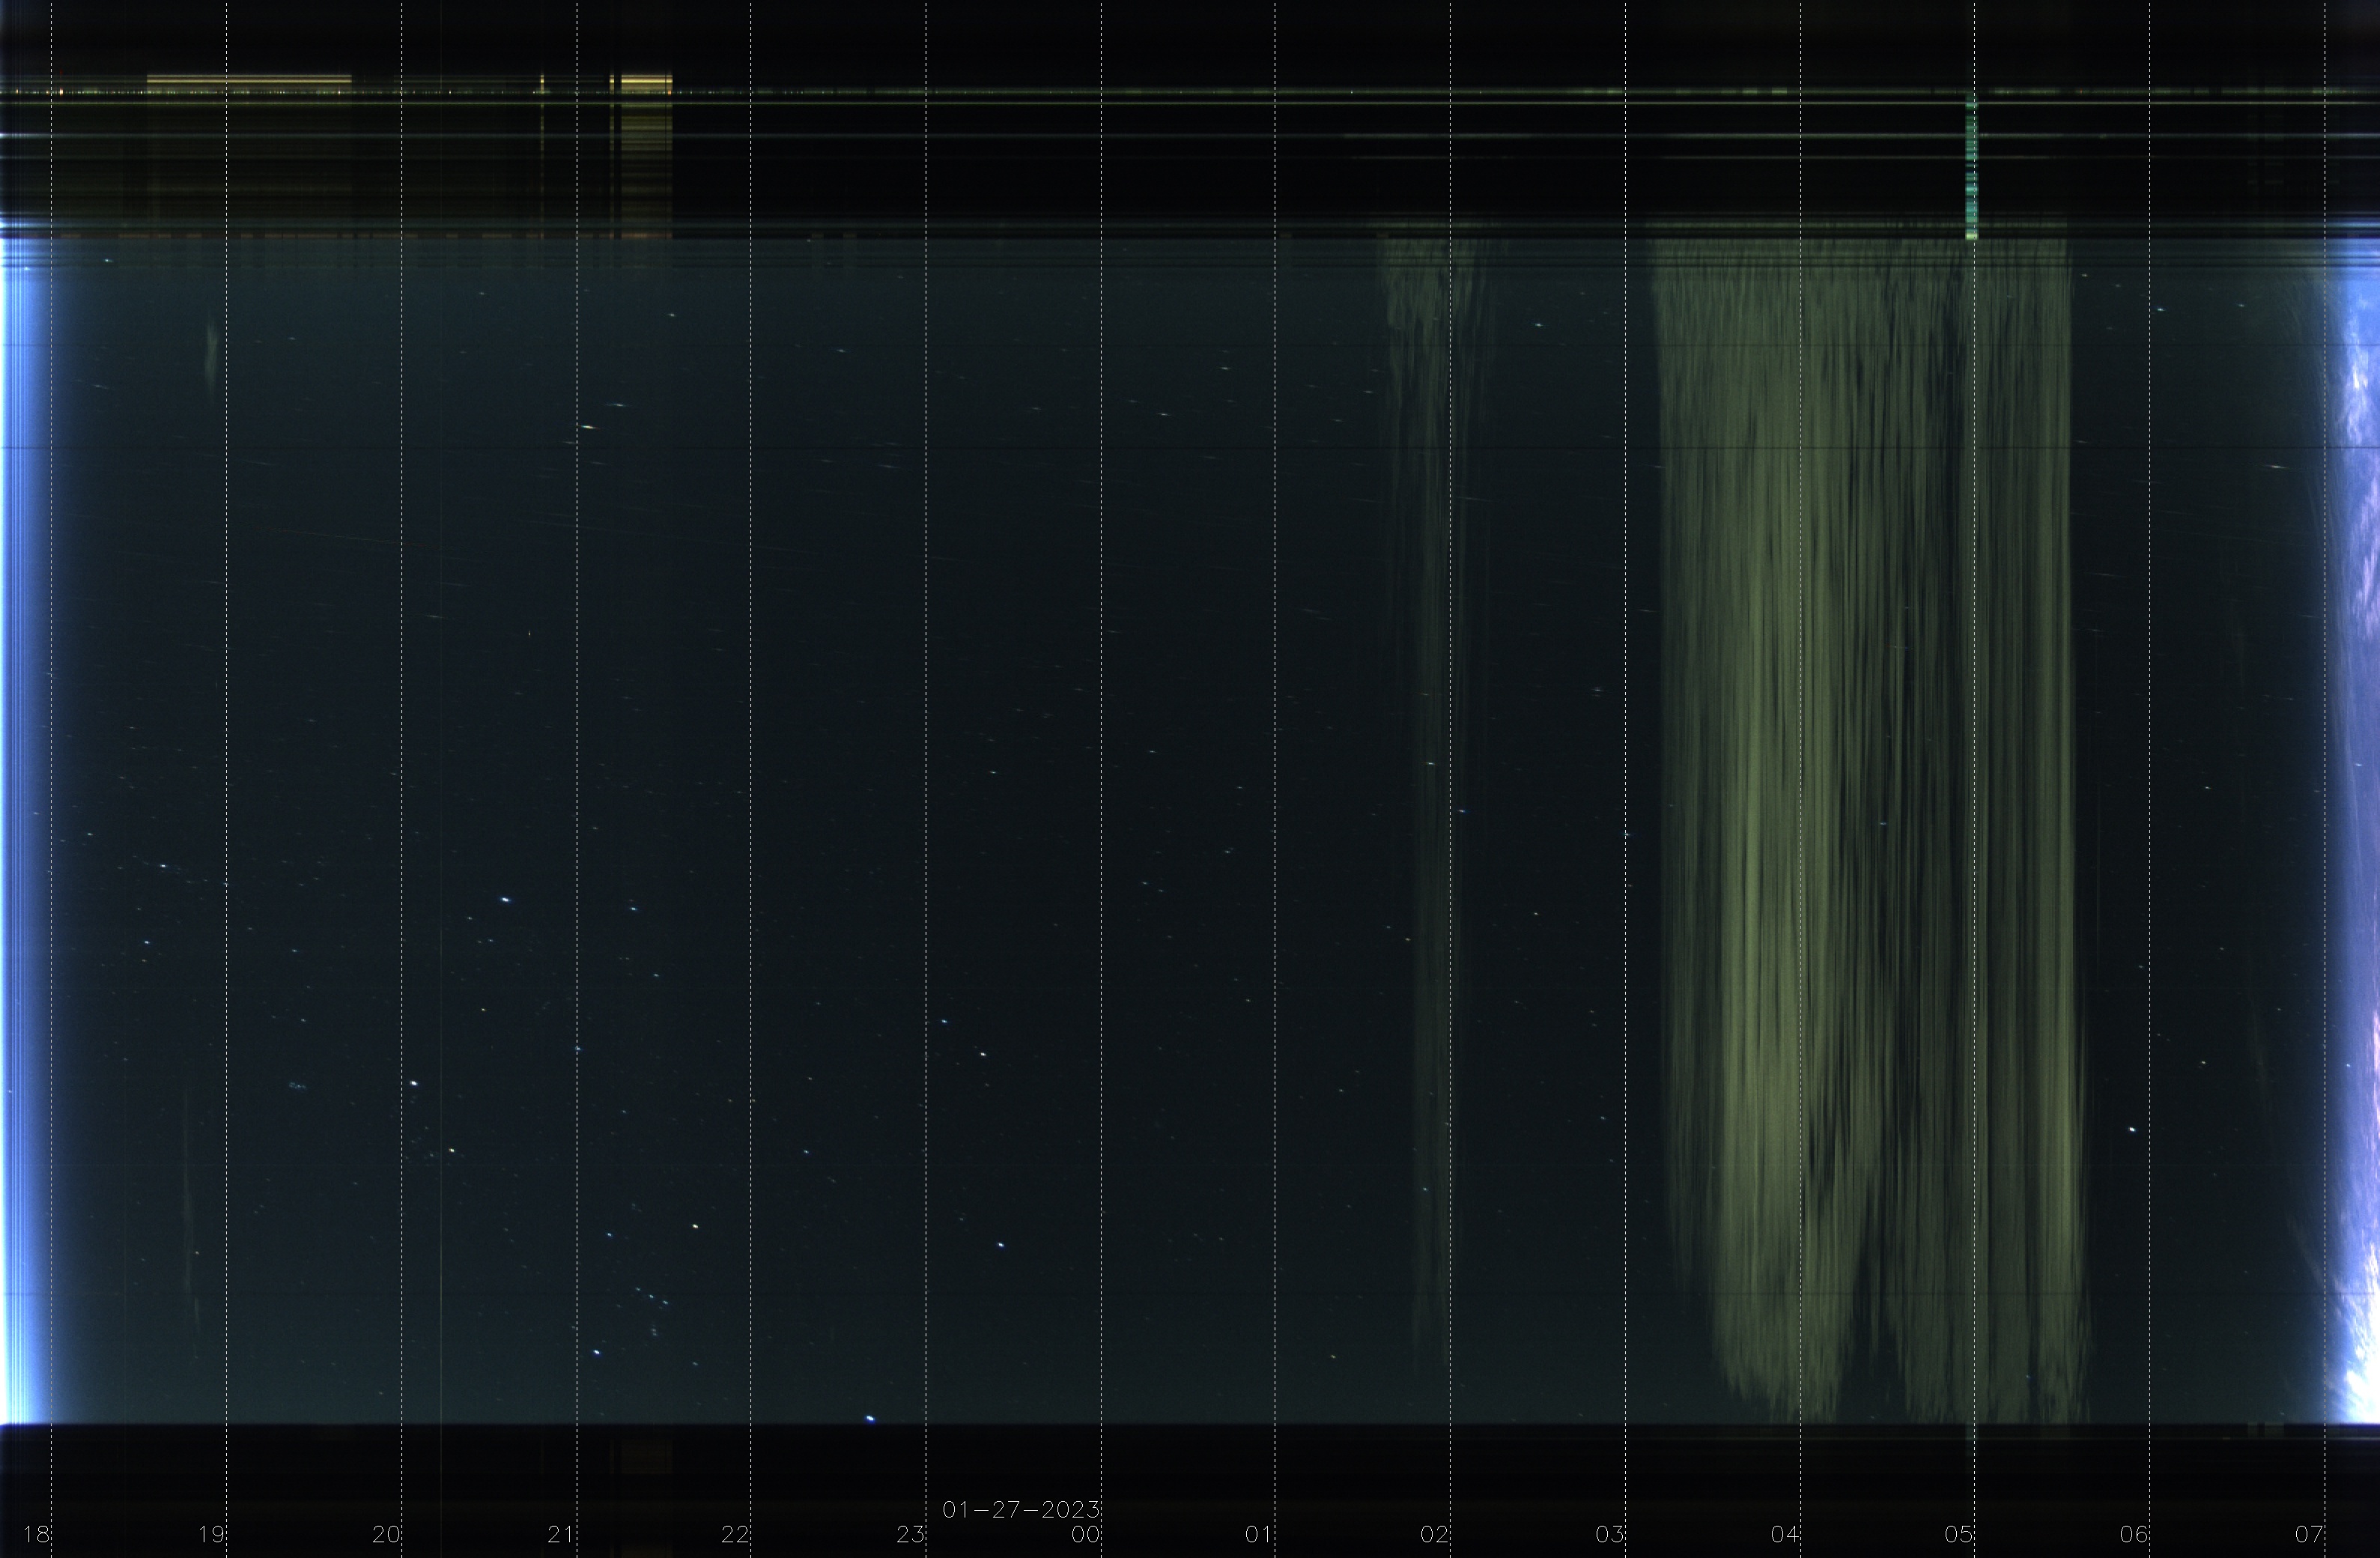This screenshot has height=1558, width=2380.
Task: Click the 04 hour label
Action: 1785,1533
